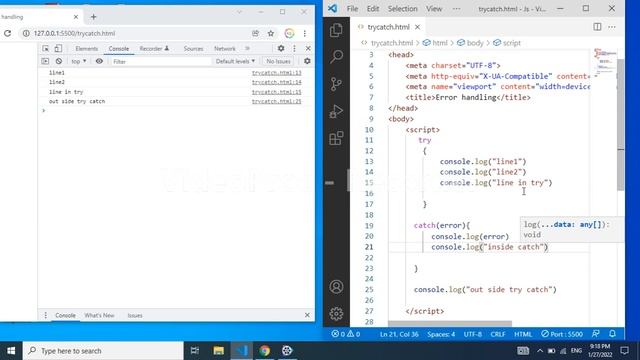Change the HTML language mode in status bar
This screenshot has width=640, height=360.
[x=523, y=334]
